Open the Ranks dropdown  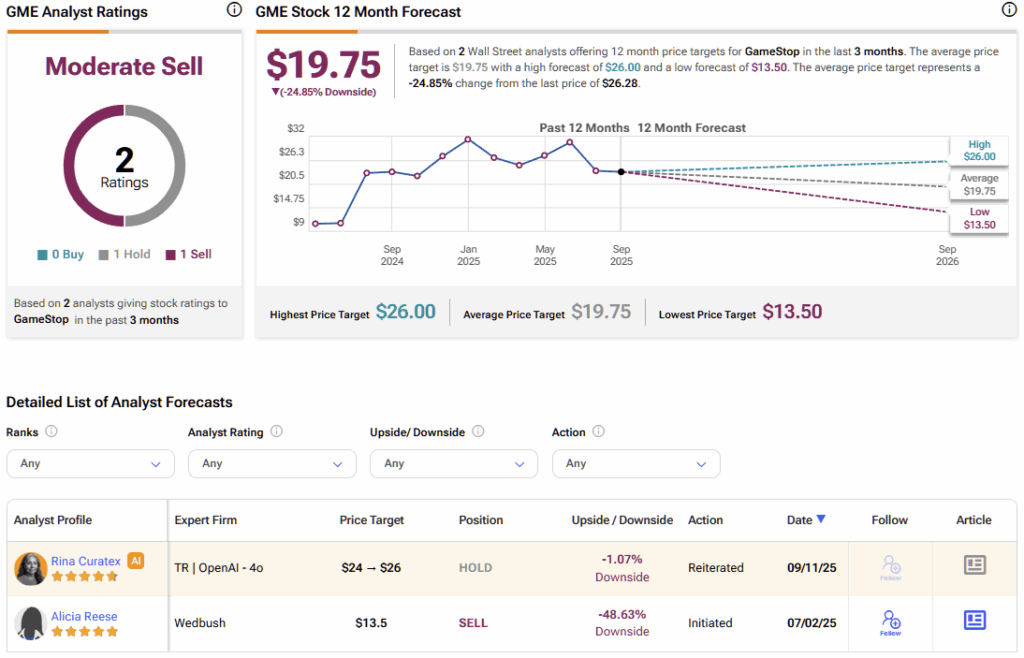point(91,463)
